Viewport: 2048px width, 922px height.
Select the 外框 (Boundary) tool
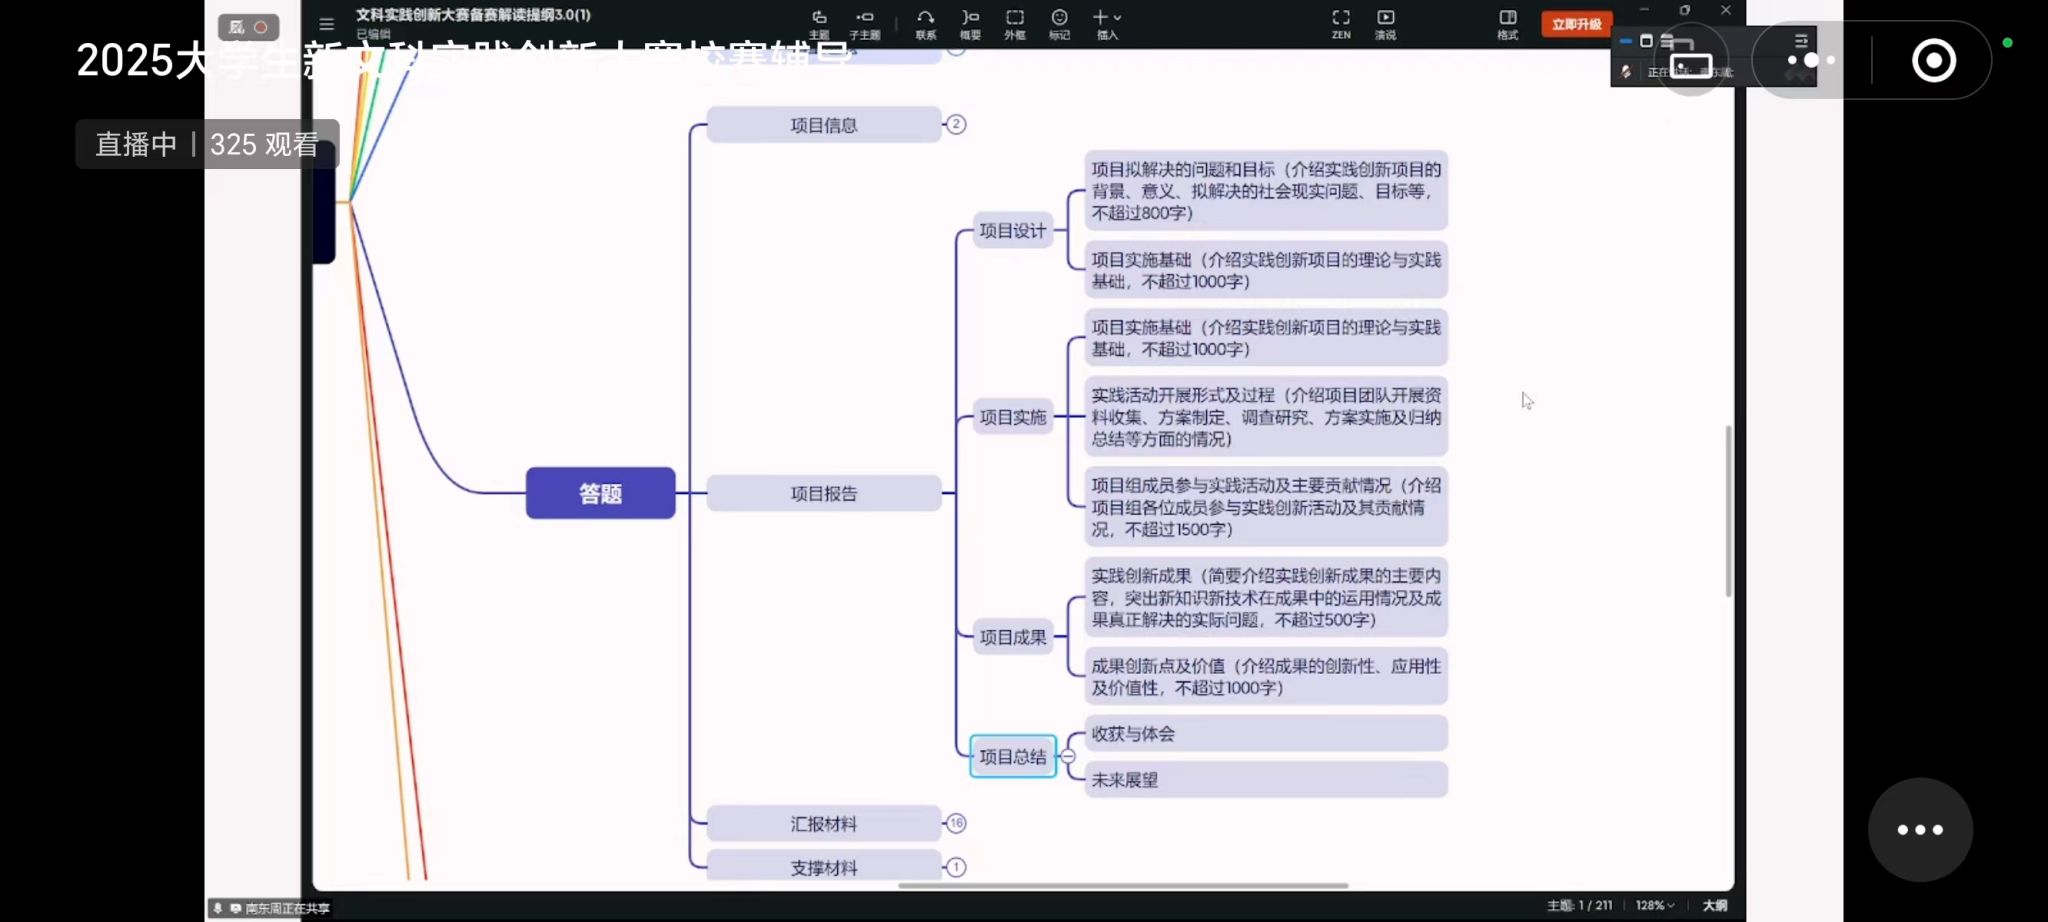point(1015,22)
